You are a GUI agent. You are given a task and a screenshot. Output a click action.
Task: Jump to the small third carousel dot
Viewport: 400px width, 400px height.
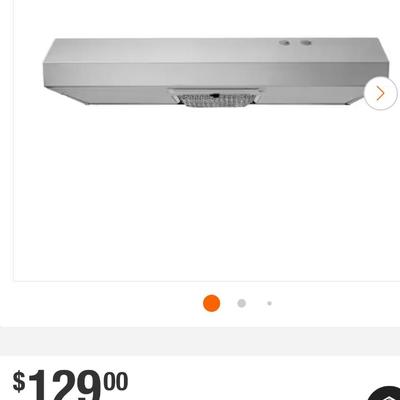click(269, 303)
